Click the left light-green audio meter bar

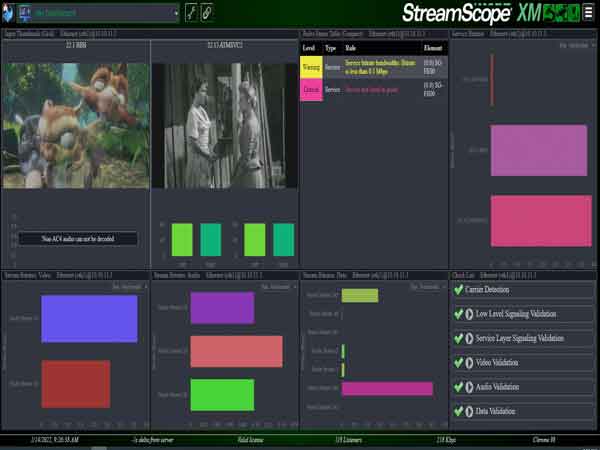(182, 240)
